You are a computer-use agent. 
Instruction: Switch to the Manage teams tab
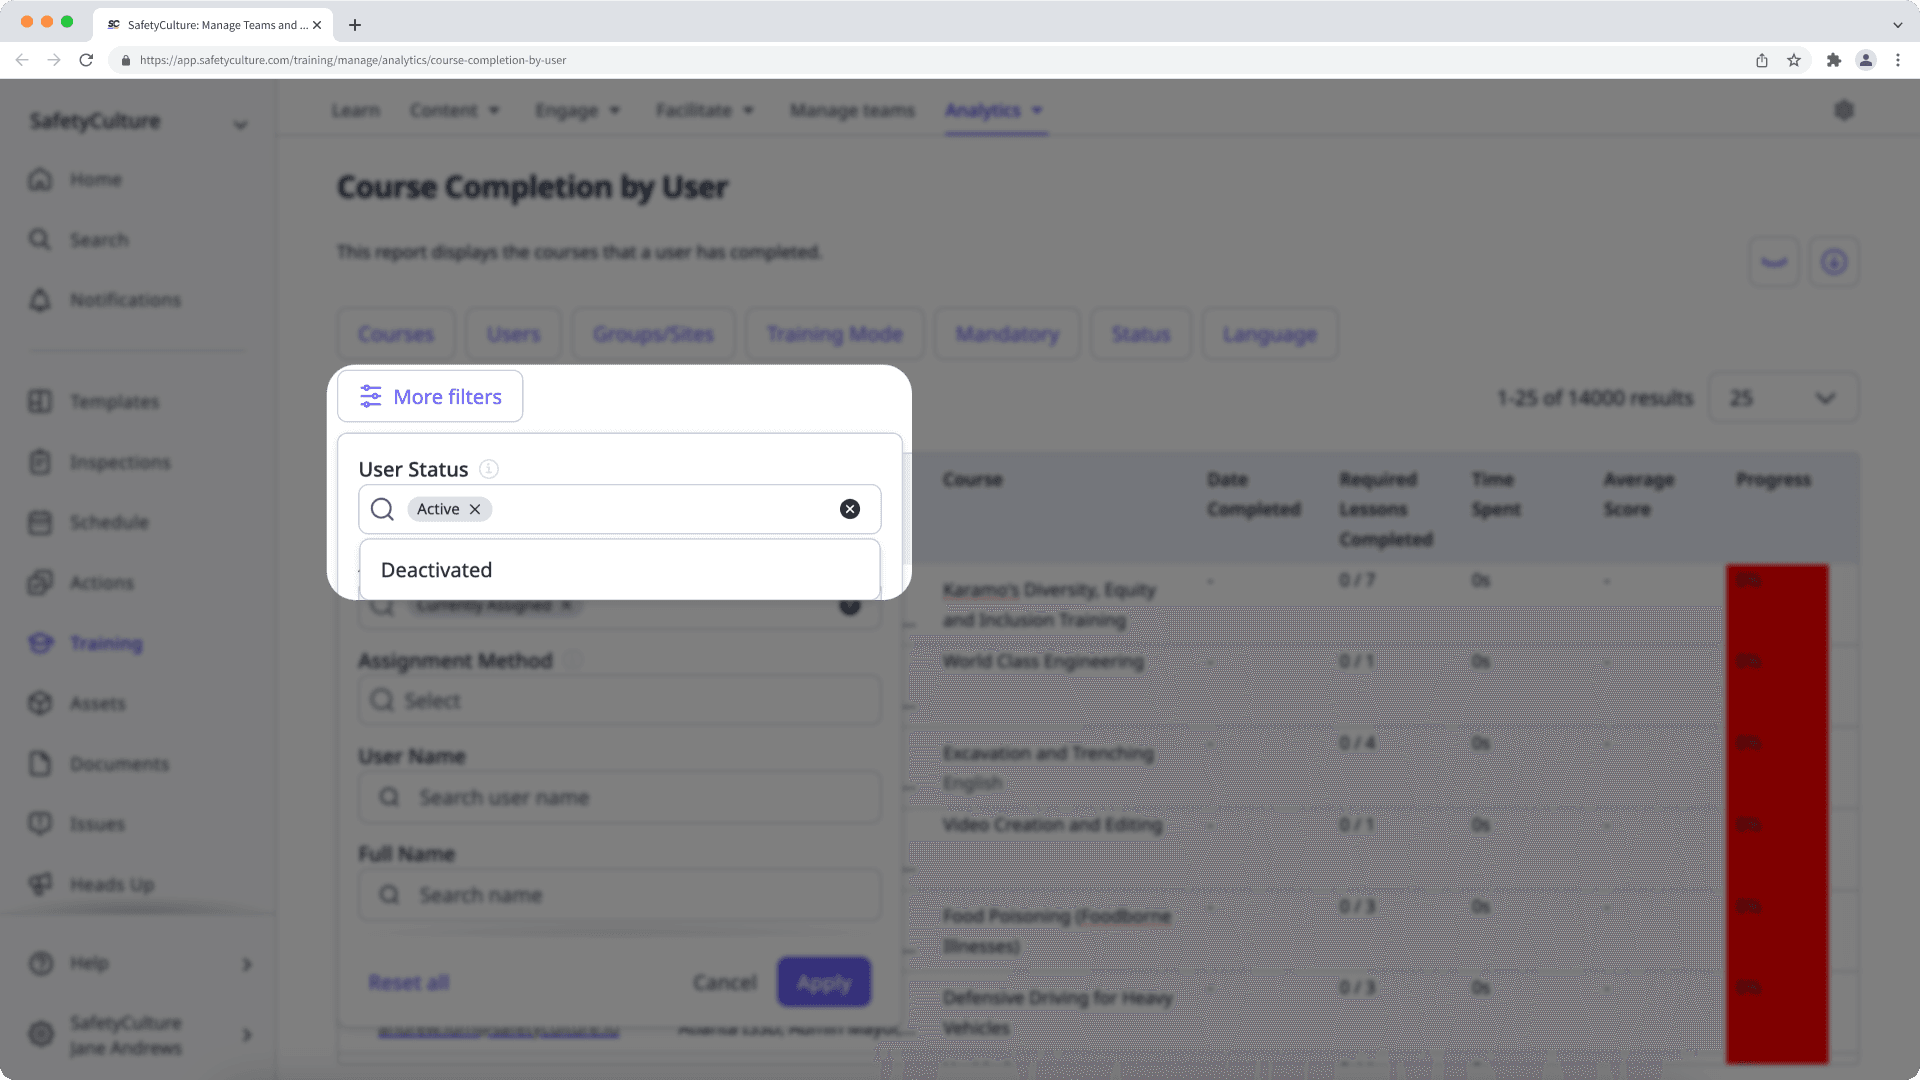pos(851,110)
